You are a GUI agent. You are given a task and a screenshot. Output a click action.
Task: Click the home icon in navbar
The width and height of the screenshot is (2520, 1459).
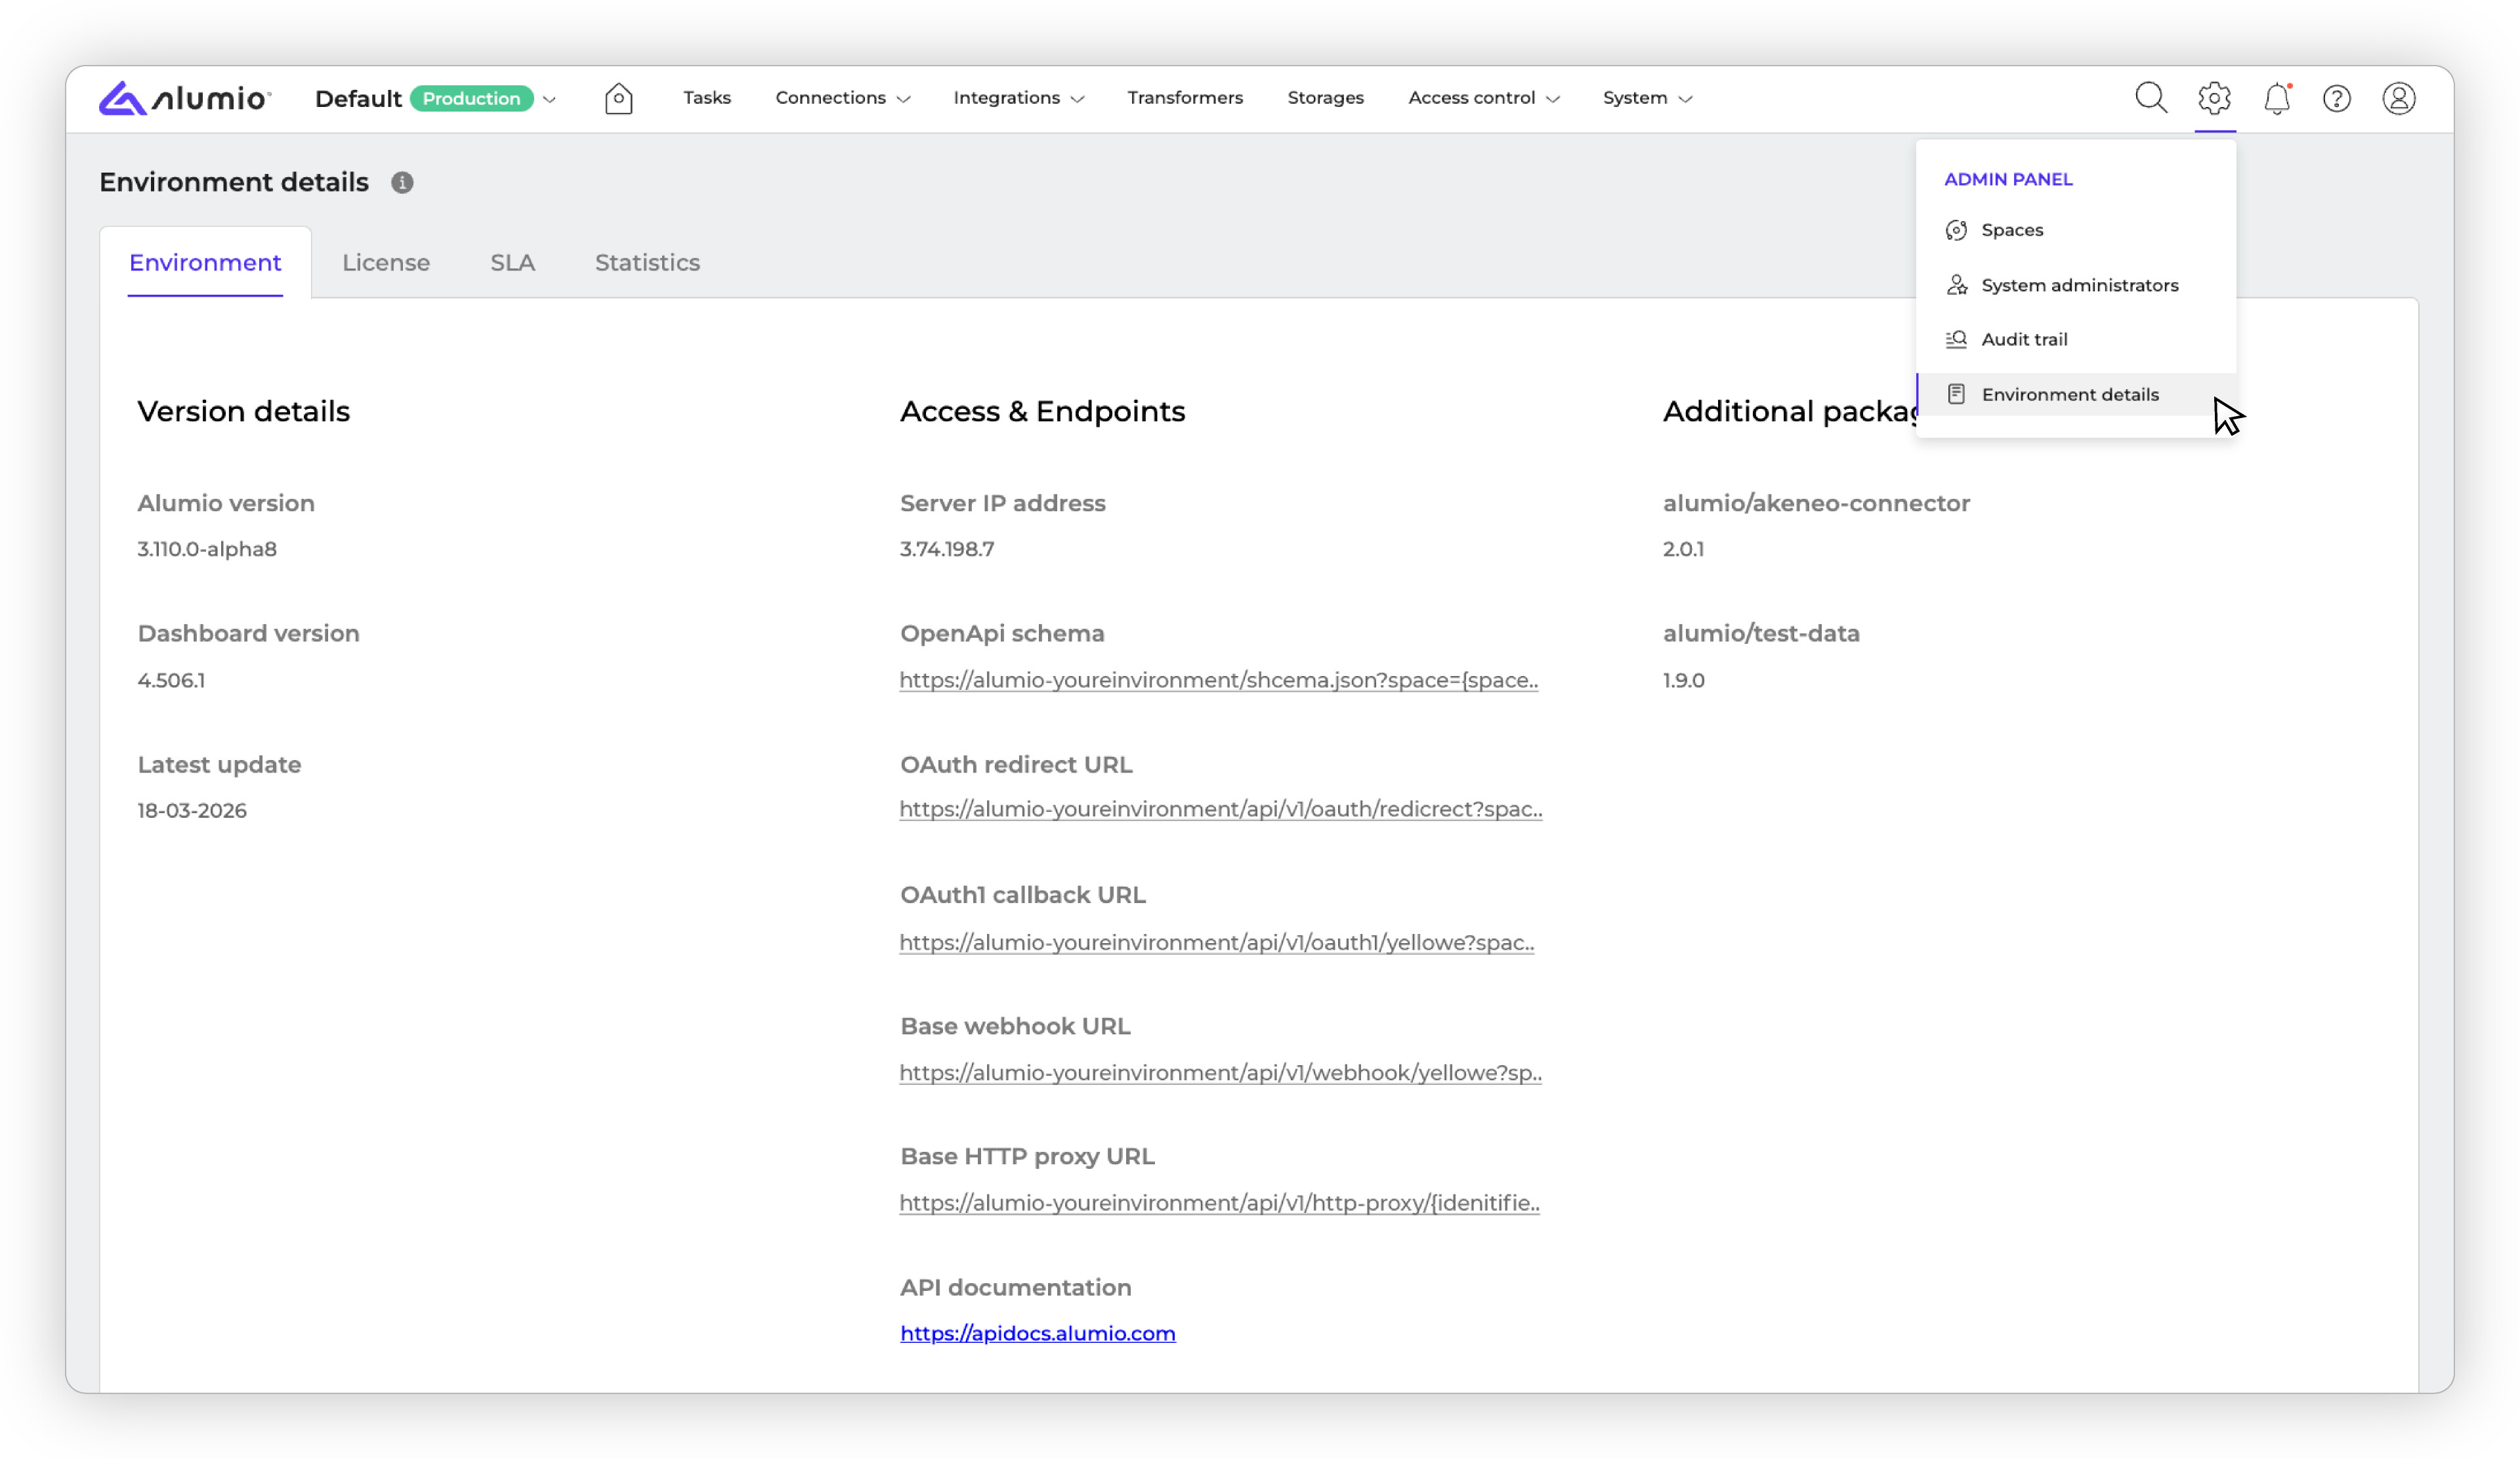[618, 98]
